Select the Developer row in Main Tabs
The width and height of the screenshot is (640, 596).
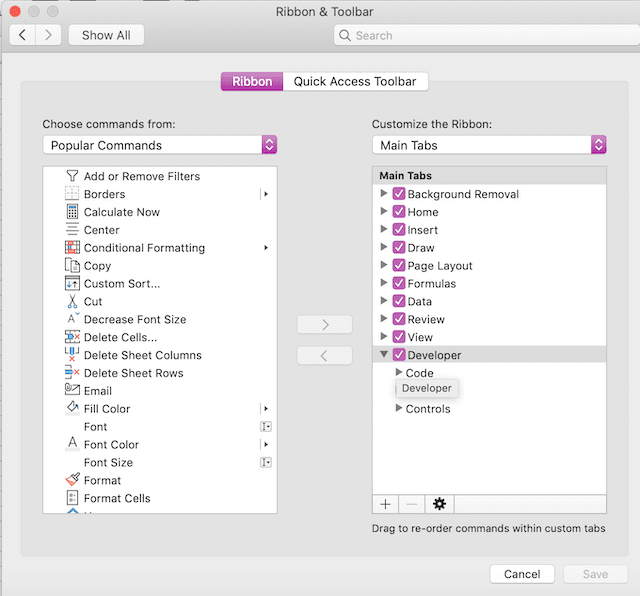[489, 354]
